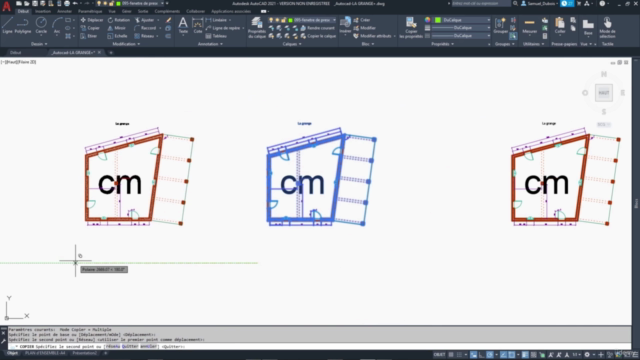640x360 pixels.
Task: Click the Rotation command
Action: 119,20
